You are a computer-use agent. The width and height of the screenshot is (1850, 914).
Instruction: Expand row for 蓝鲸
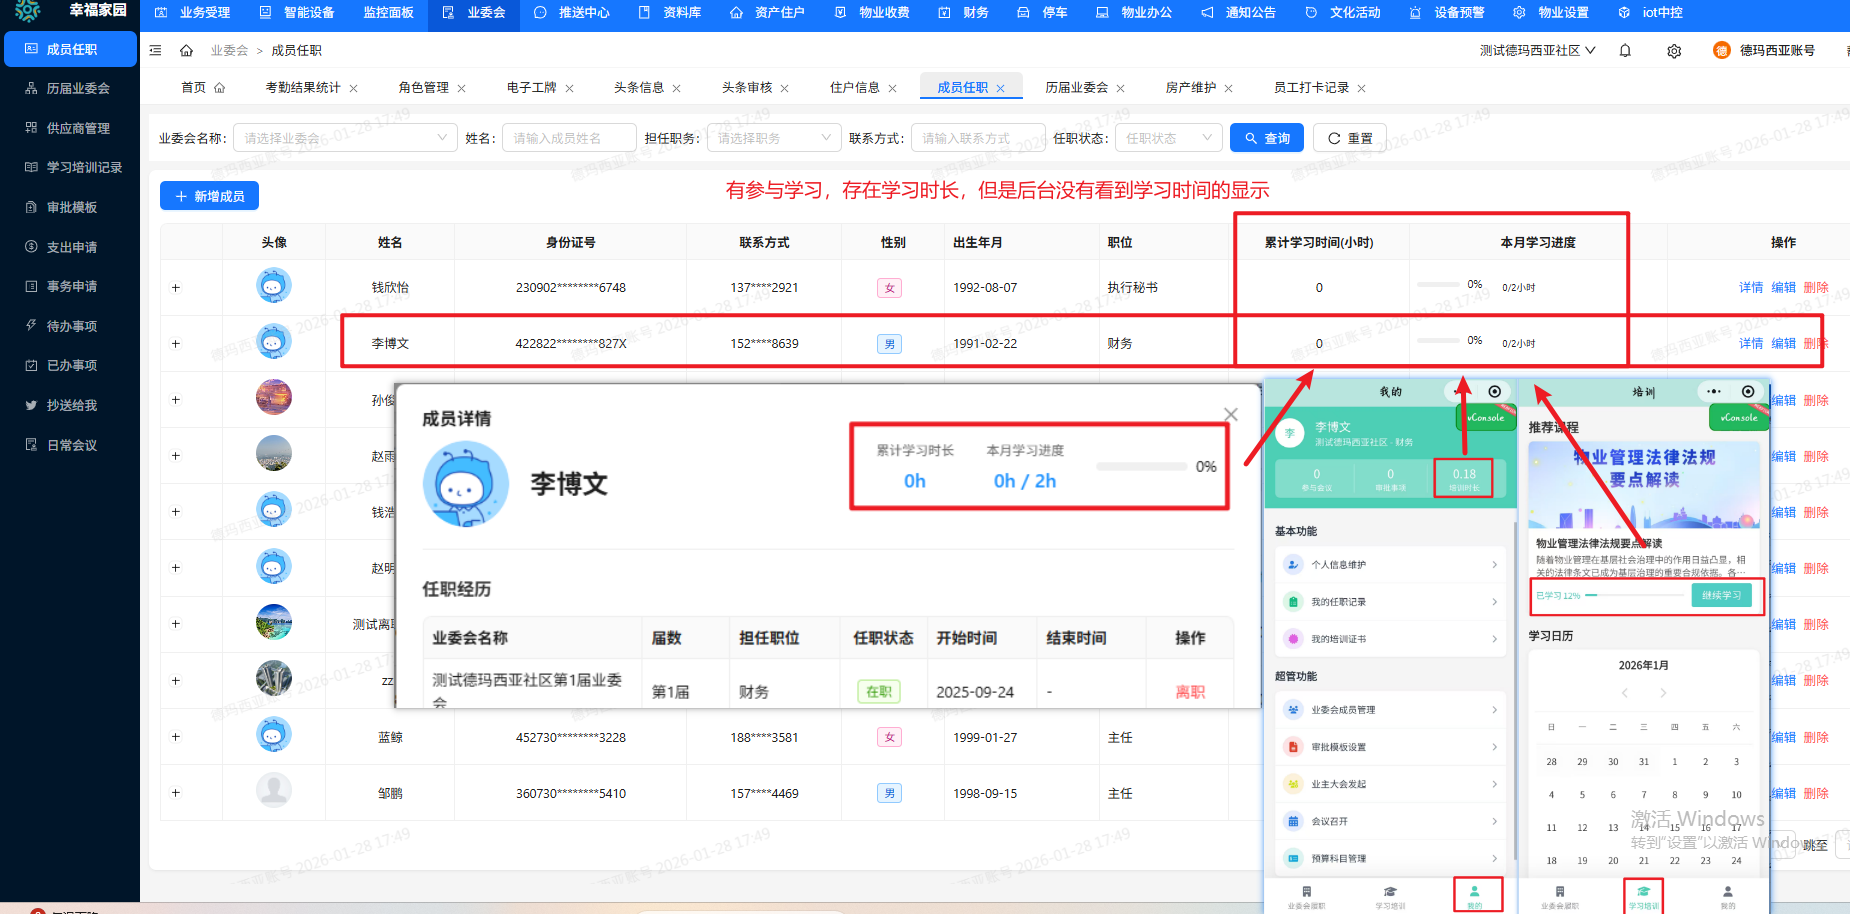(x=176, y=737)
